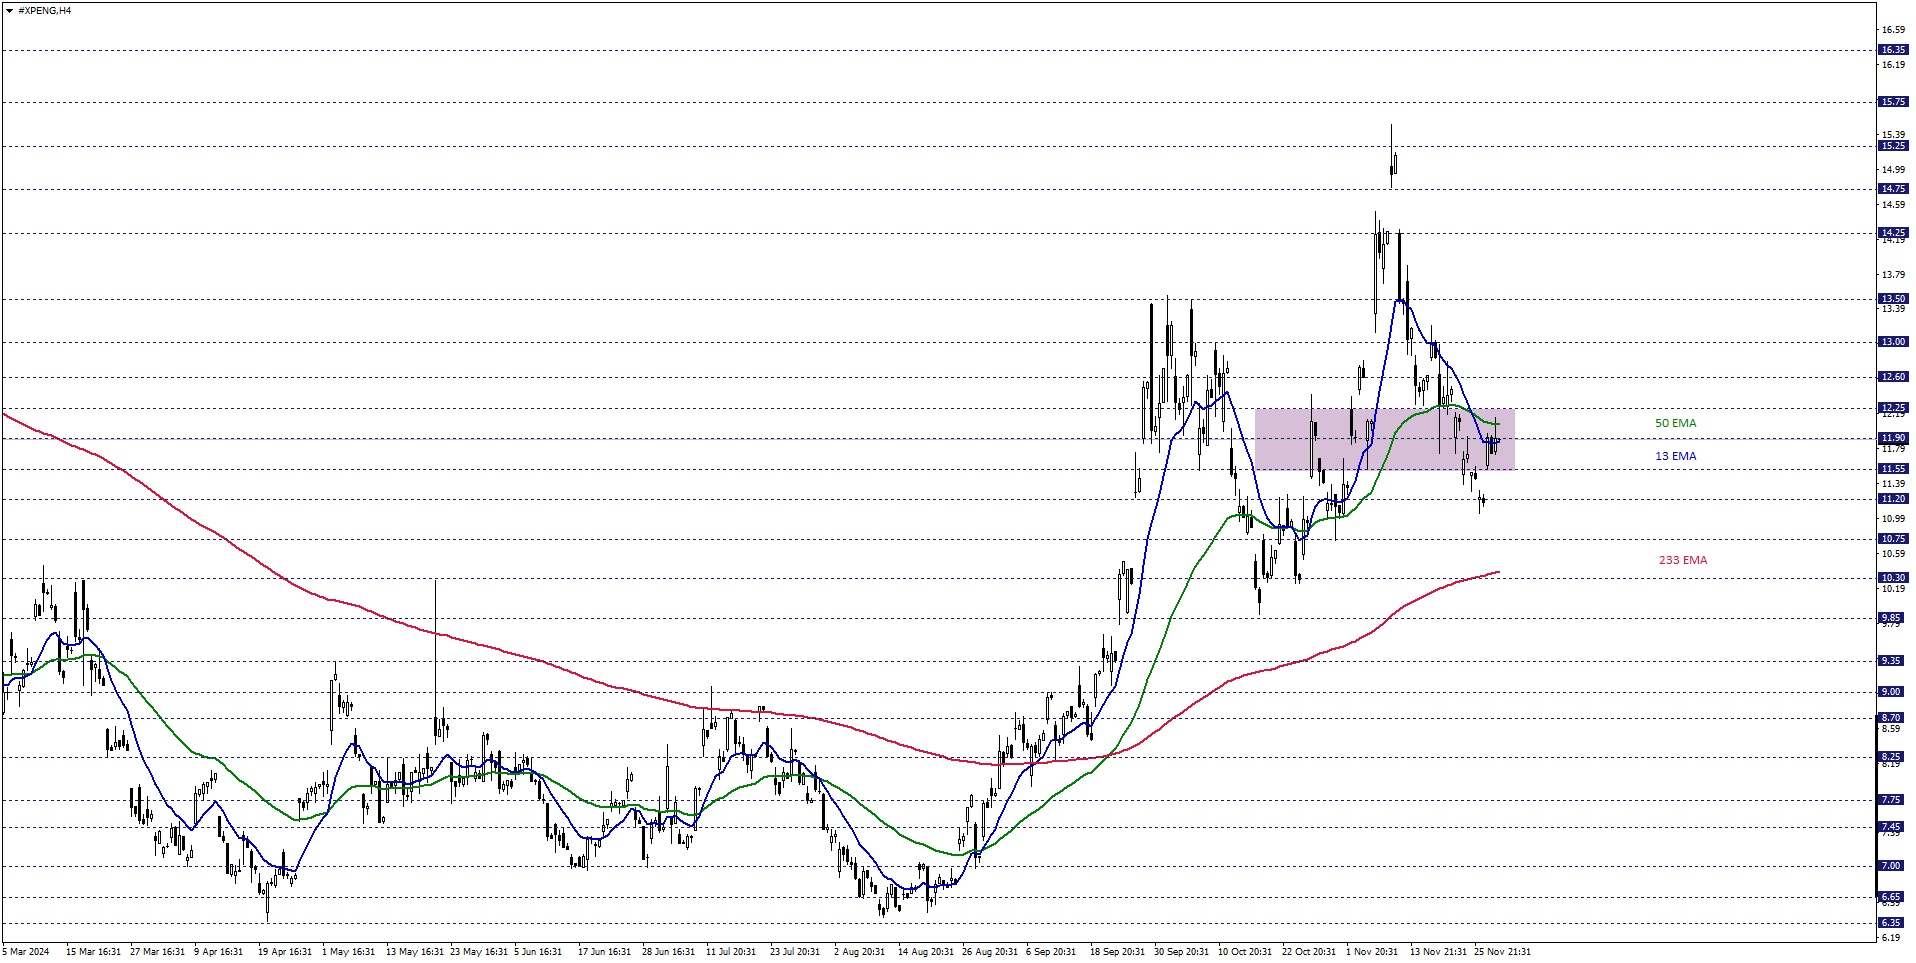Select the 6.35 price level tag
This screenshot has width=1916, height=963.
[x=1893, y=923]
